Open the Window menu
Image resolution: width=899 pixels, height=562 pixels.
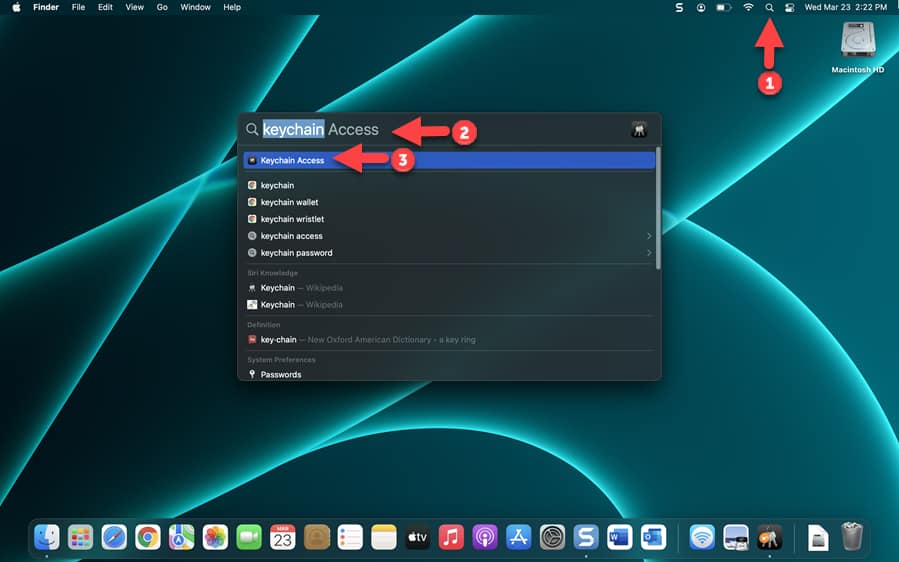pyautogui.click(x=196, y=7)
